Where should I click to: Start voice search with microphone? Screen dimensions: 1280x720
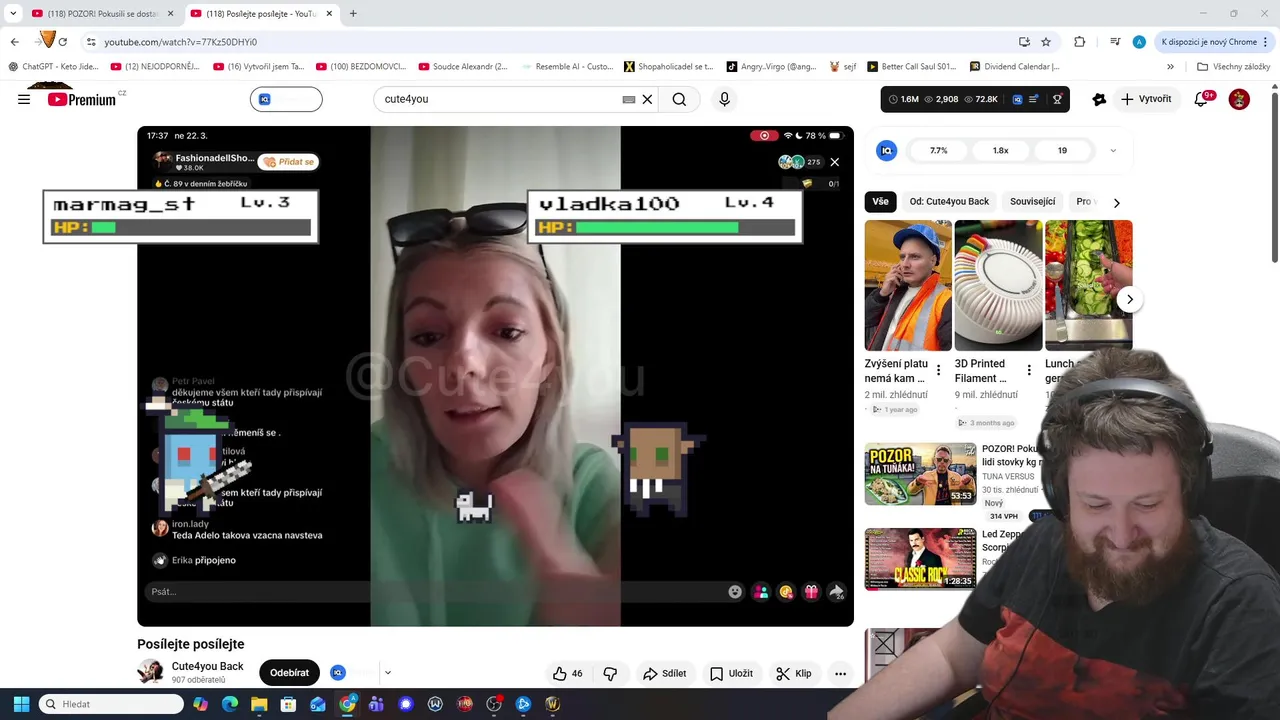(724, 99)
